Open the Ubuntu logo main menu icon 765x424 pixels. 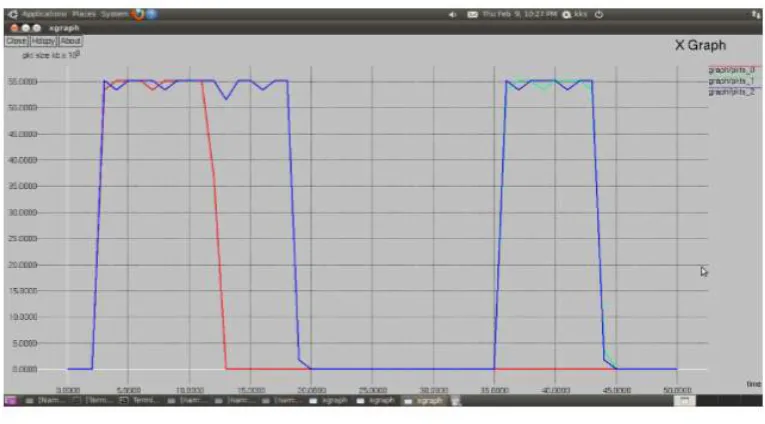pos(13,14)
